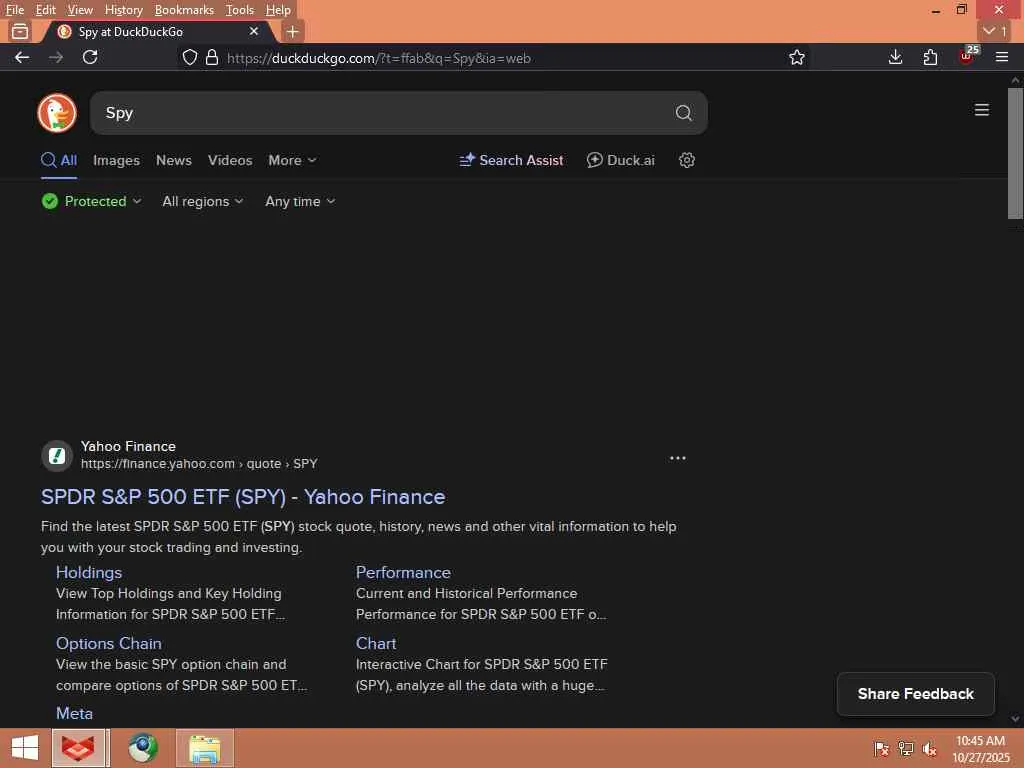Viewport: 1024px width, 768px height.
Task: Open the Tools menu
Action: click(x=240, y=10)
